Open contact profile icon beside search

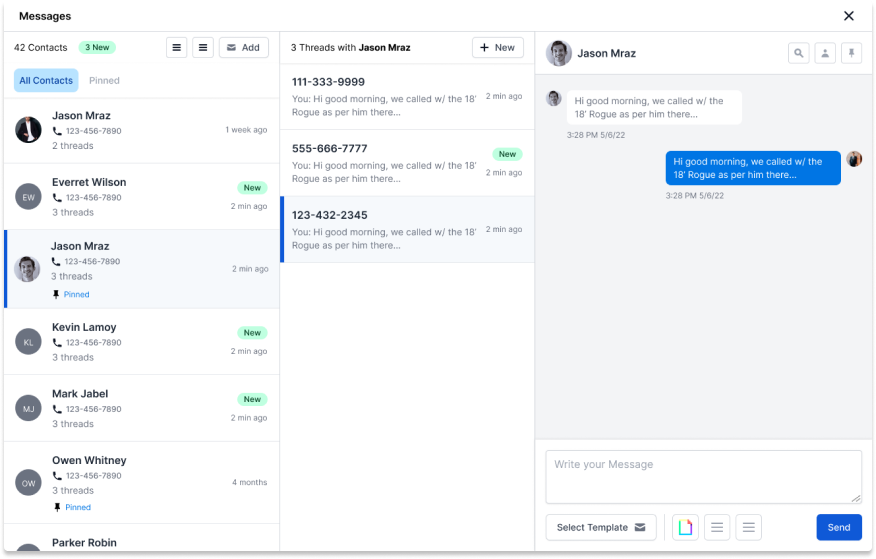coord(825,53)
